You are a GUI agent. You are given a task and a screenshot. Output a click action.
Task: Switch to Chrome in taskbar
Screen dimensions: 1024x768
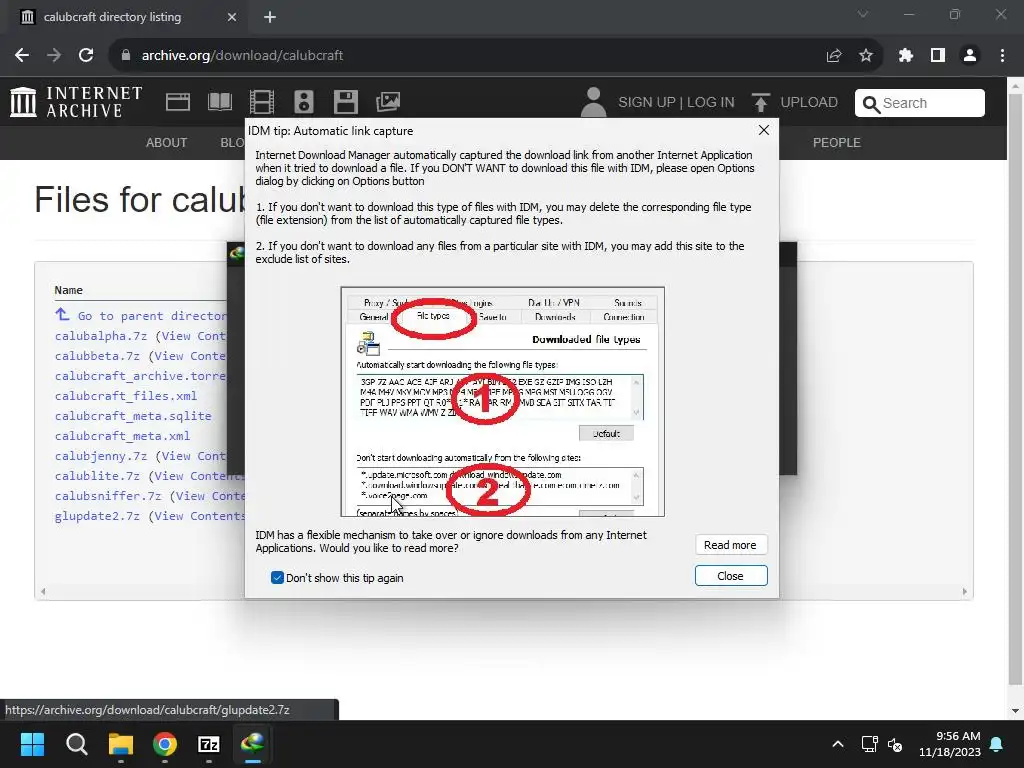(x=165, y=744)
